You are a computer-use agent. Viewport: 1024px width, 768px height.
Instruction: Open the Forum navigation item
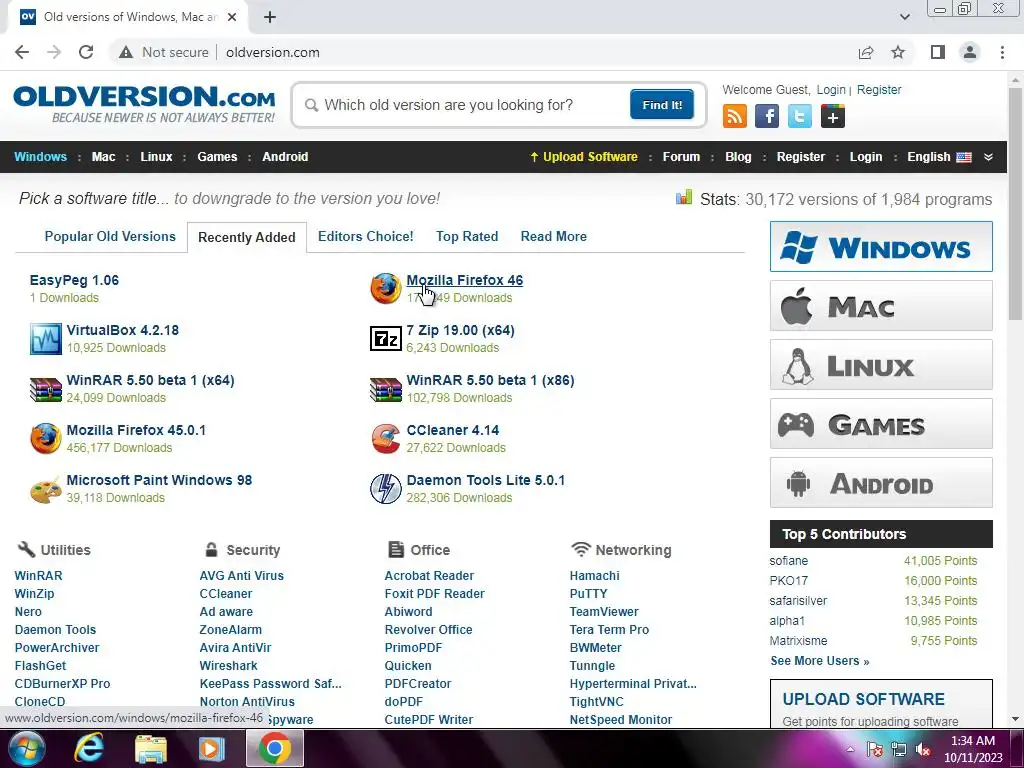click(681, 157)
